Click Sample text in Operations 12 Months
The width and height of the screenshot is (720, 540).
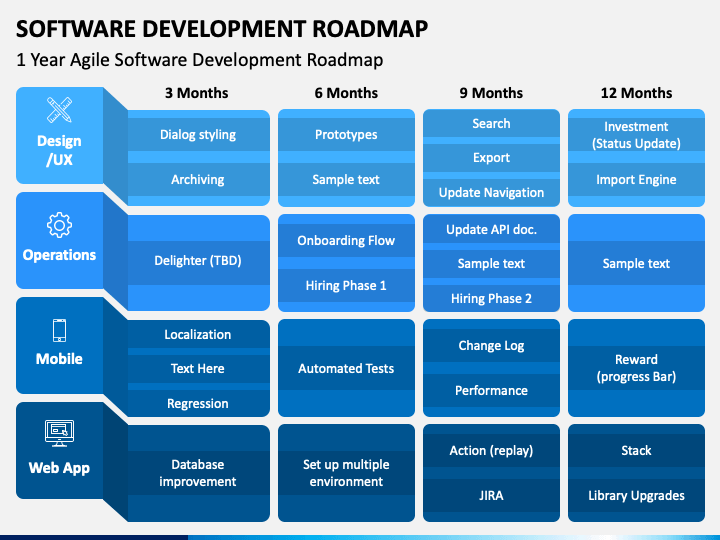(x=636, y=264)
